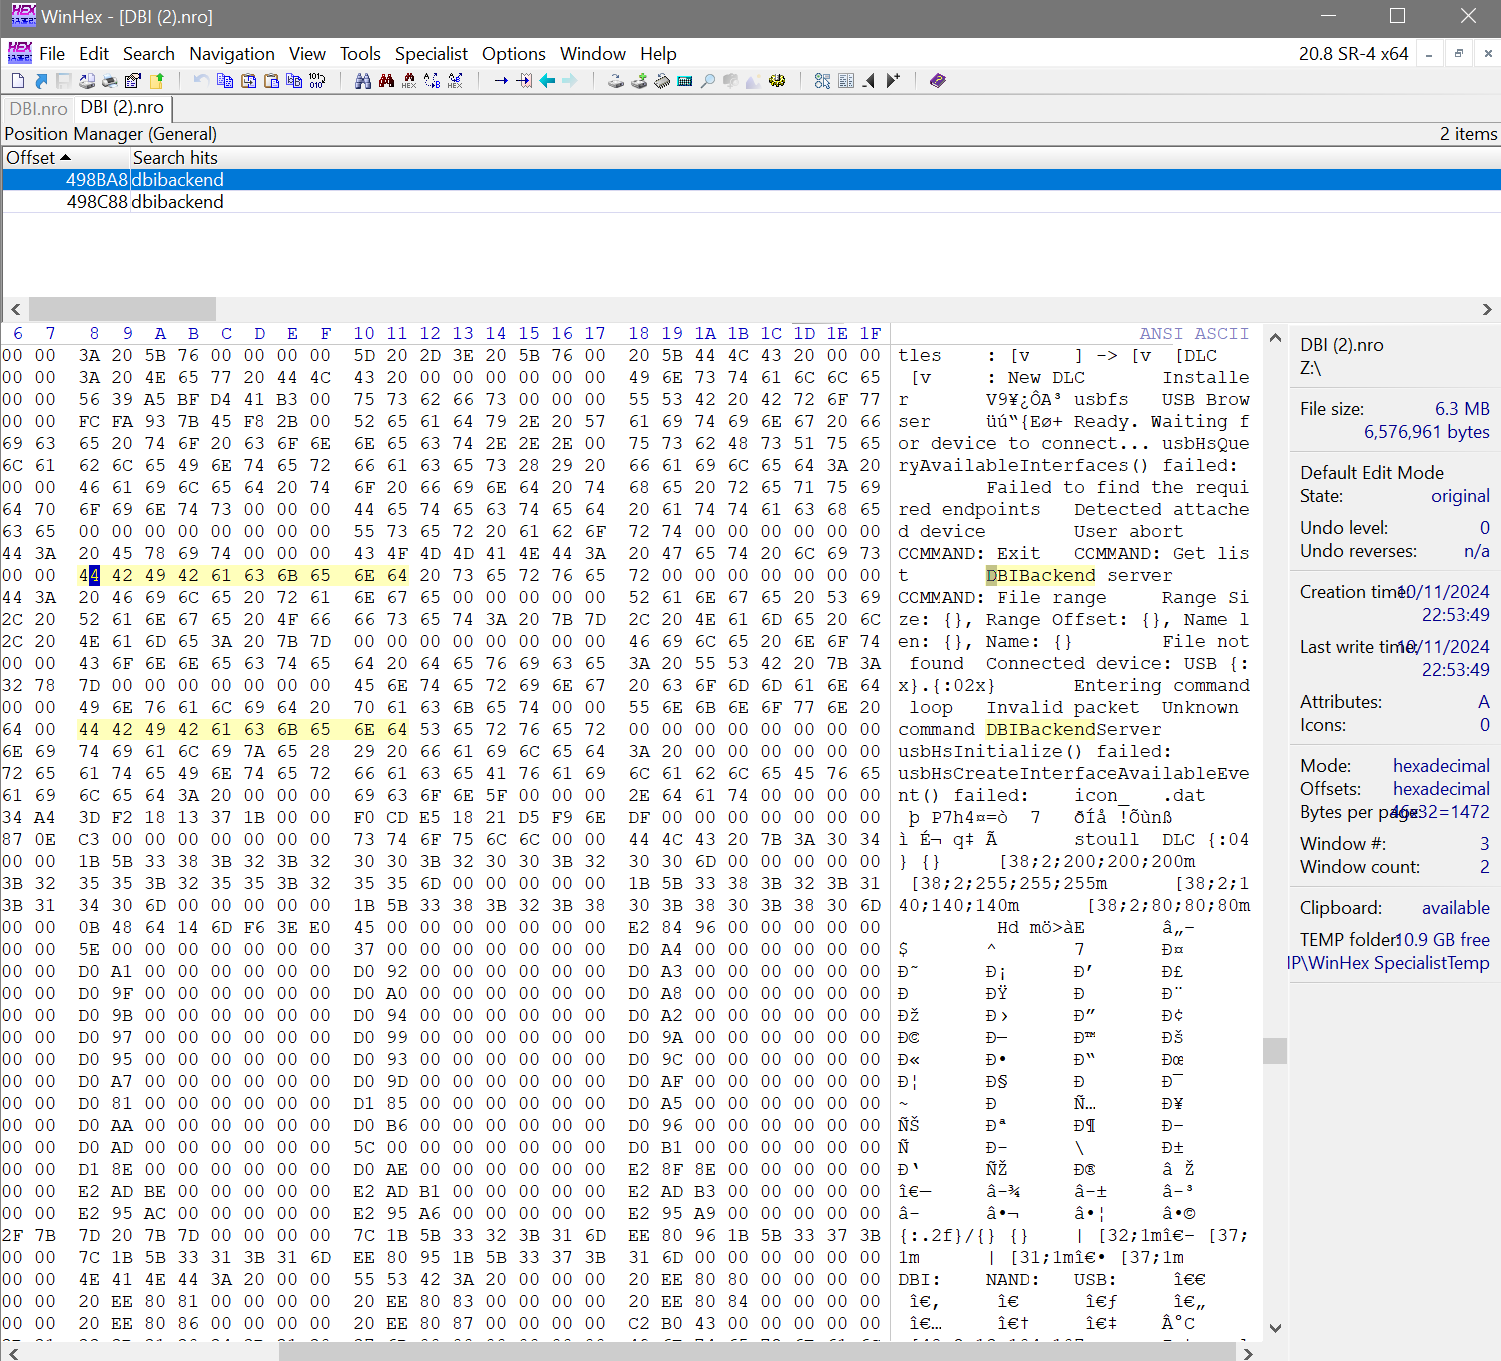Open the Options menu
This screenshot has height=1361, width=1501.
click(x=514, y=54)
